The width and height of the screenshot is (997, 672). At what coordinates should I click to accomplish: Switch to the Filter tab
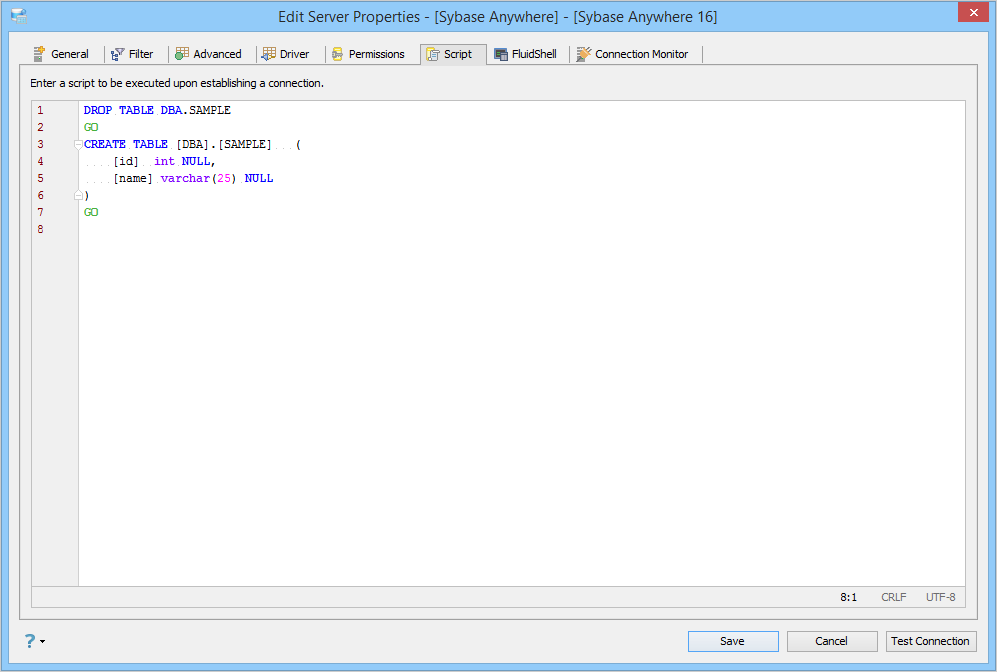(133, 54)
